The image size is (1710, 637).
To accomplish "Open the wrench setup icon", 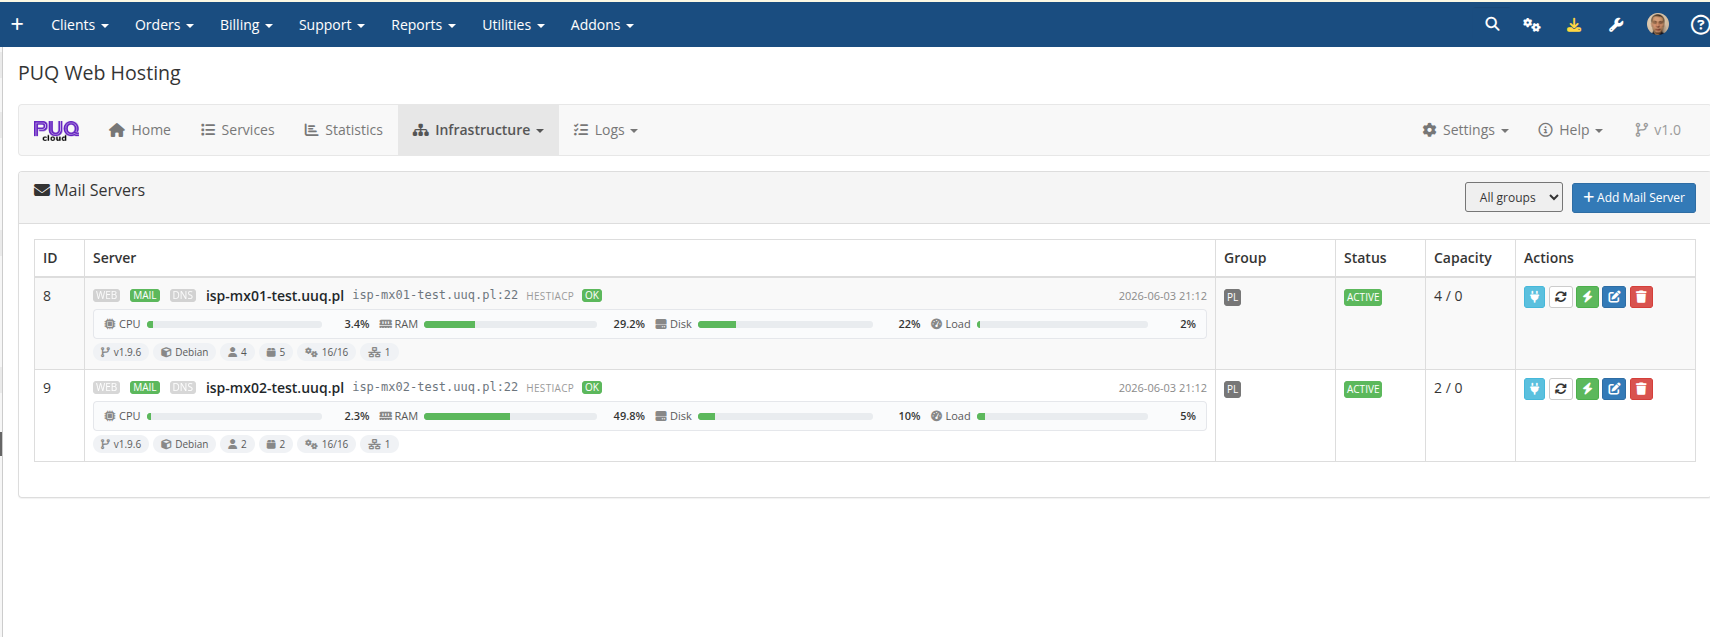I will (1616, 25).
